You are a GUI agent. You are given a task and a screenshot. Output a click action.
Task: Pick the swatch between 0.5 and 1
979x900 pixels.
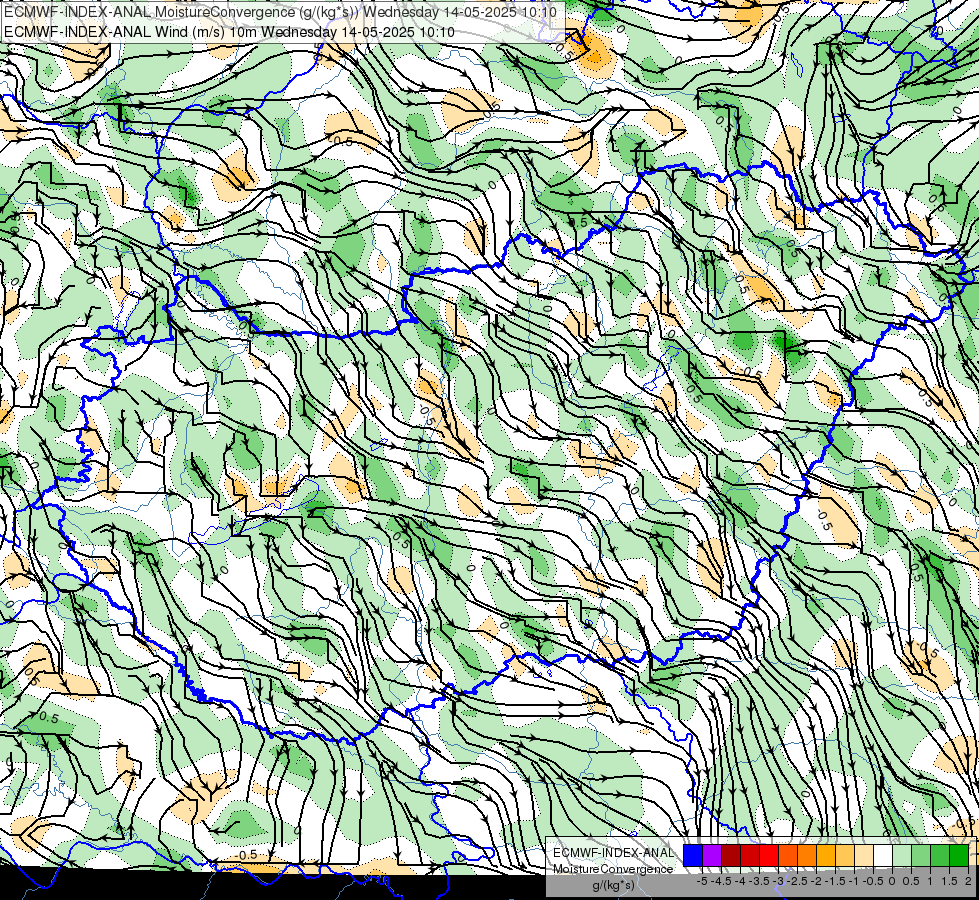coord(922,856)
